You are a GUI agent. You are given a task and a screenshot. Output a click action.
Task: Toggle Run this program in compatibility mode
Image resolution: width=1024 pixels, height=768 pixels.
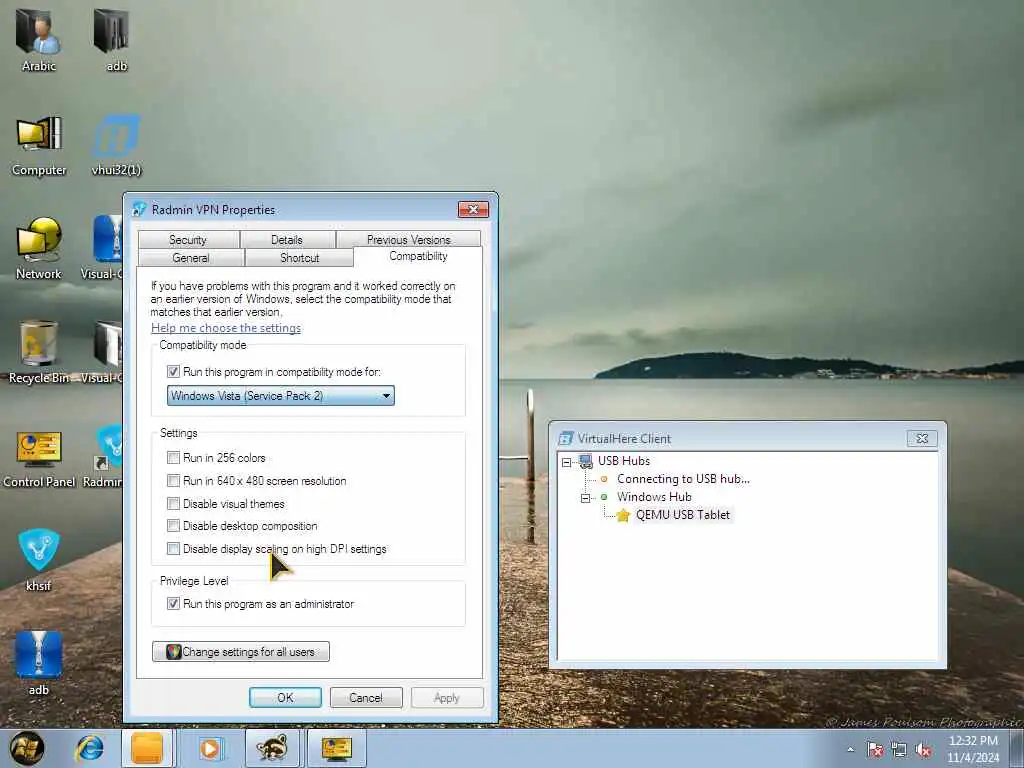click(x=173, y=372)
